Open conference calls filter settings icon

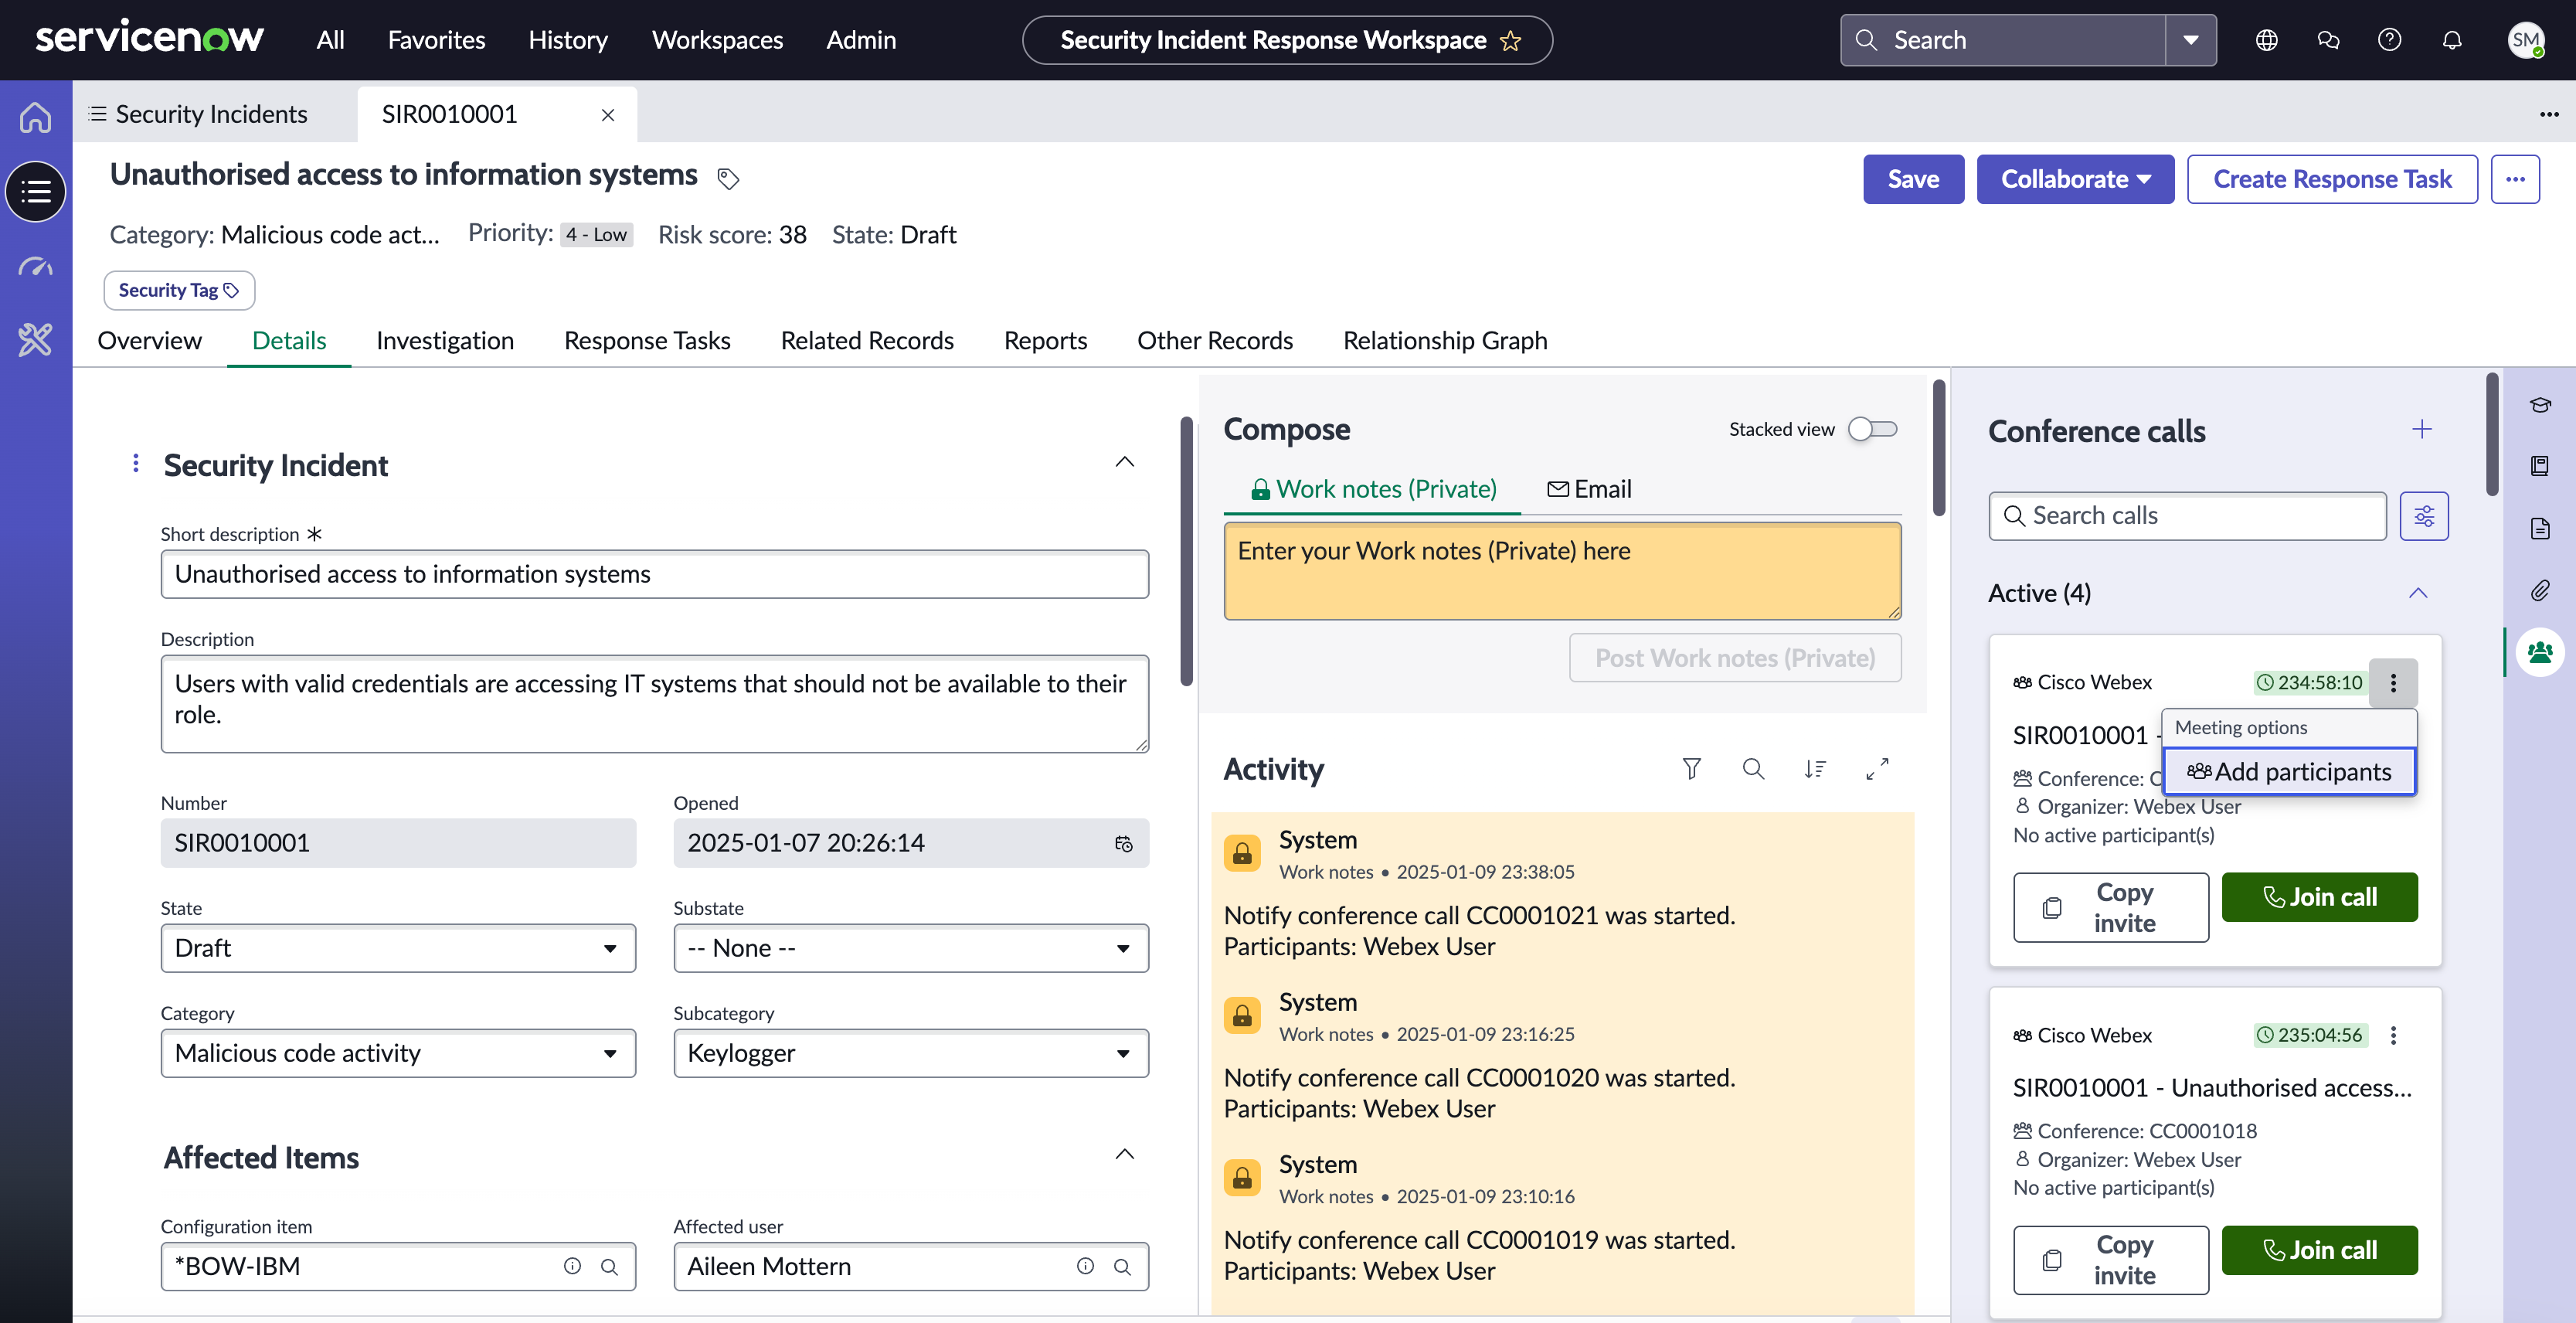pyautogui.click(x=2424, y=516)
